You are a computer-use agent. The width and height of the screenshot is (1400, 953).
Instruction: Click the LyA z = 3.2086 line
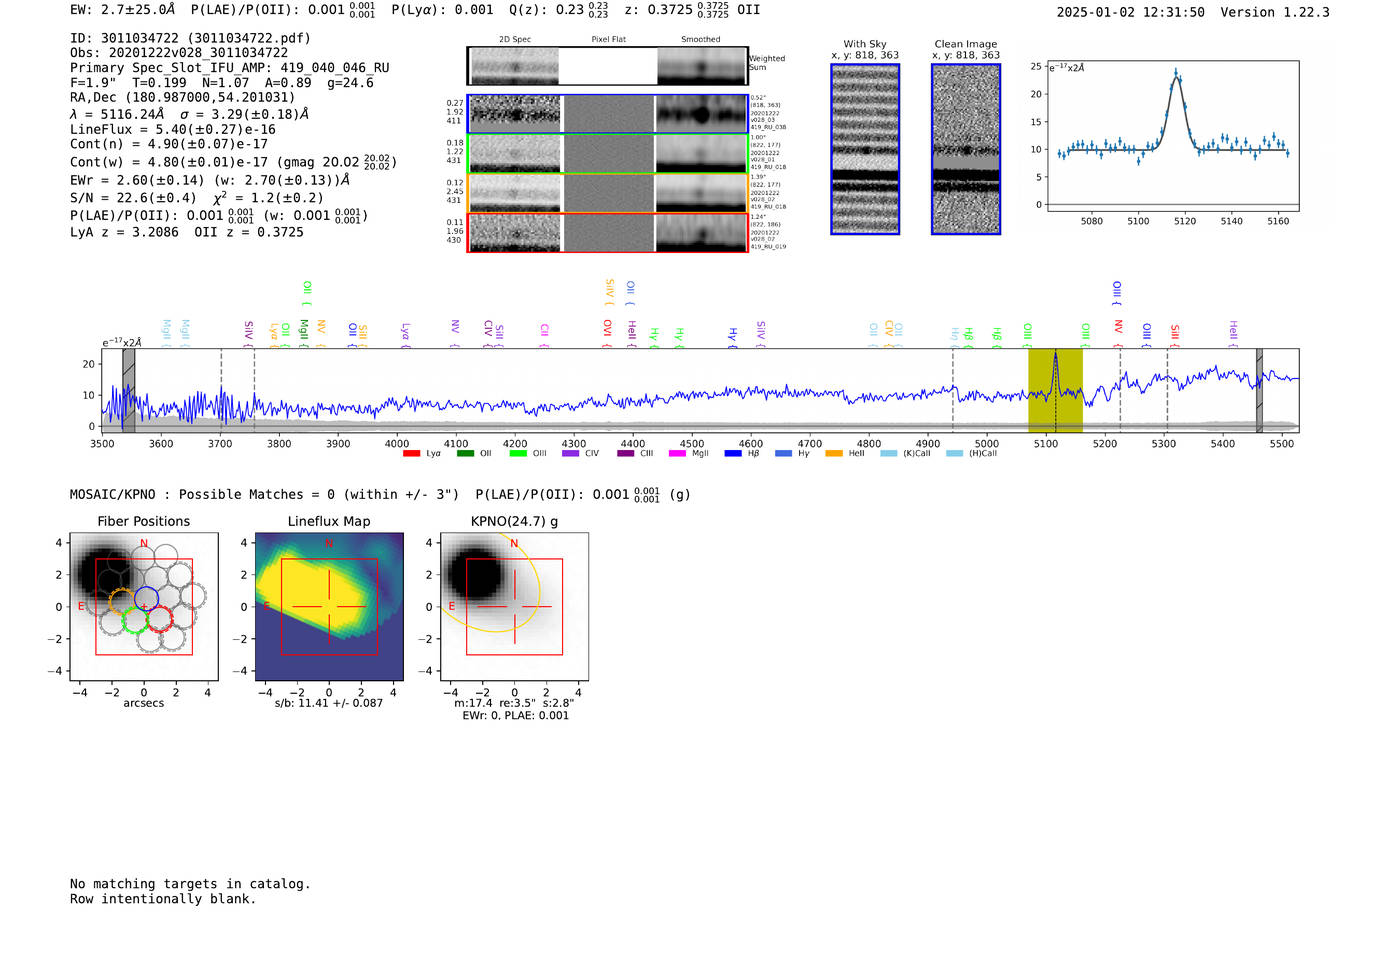coord(187,232)
